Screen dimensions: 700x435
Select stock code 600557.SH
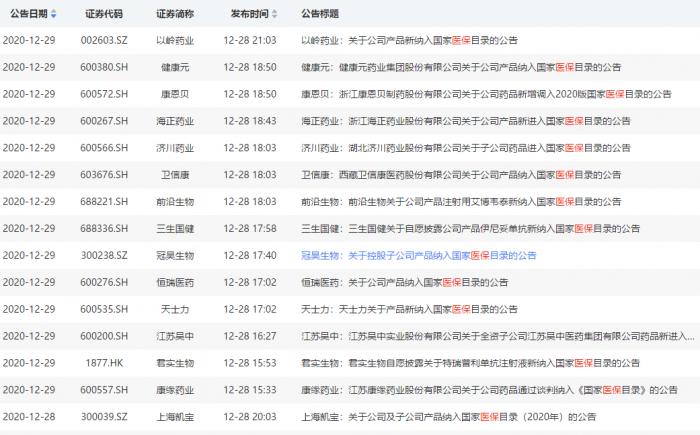[104, 390]
